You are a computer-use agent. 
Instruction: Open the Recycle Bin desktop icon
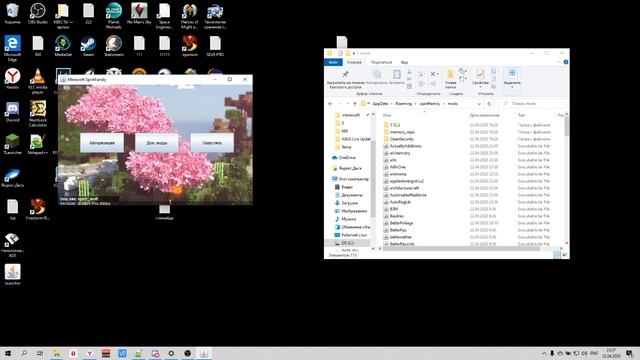click(x=13, y=13)
